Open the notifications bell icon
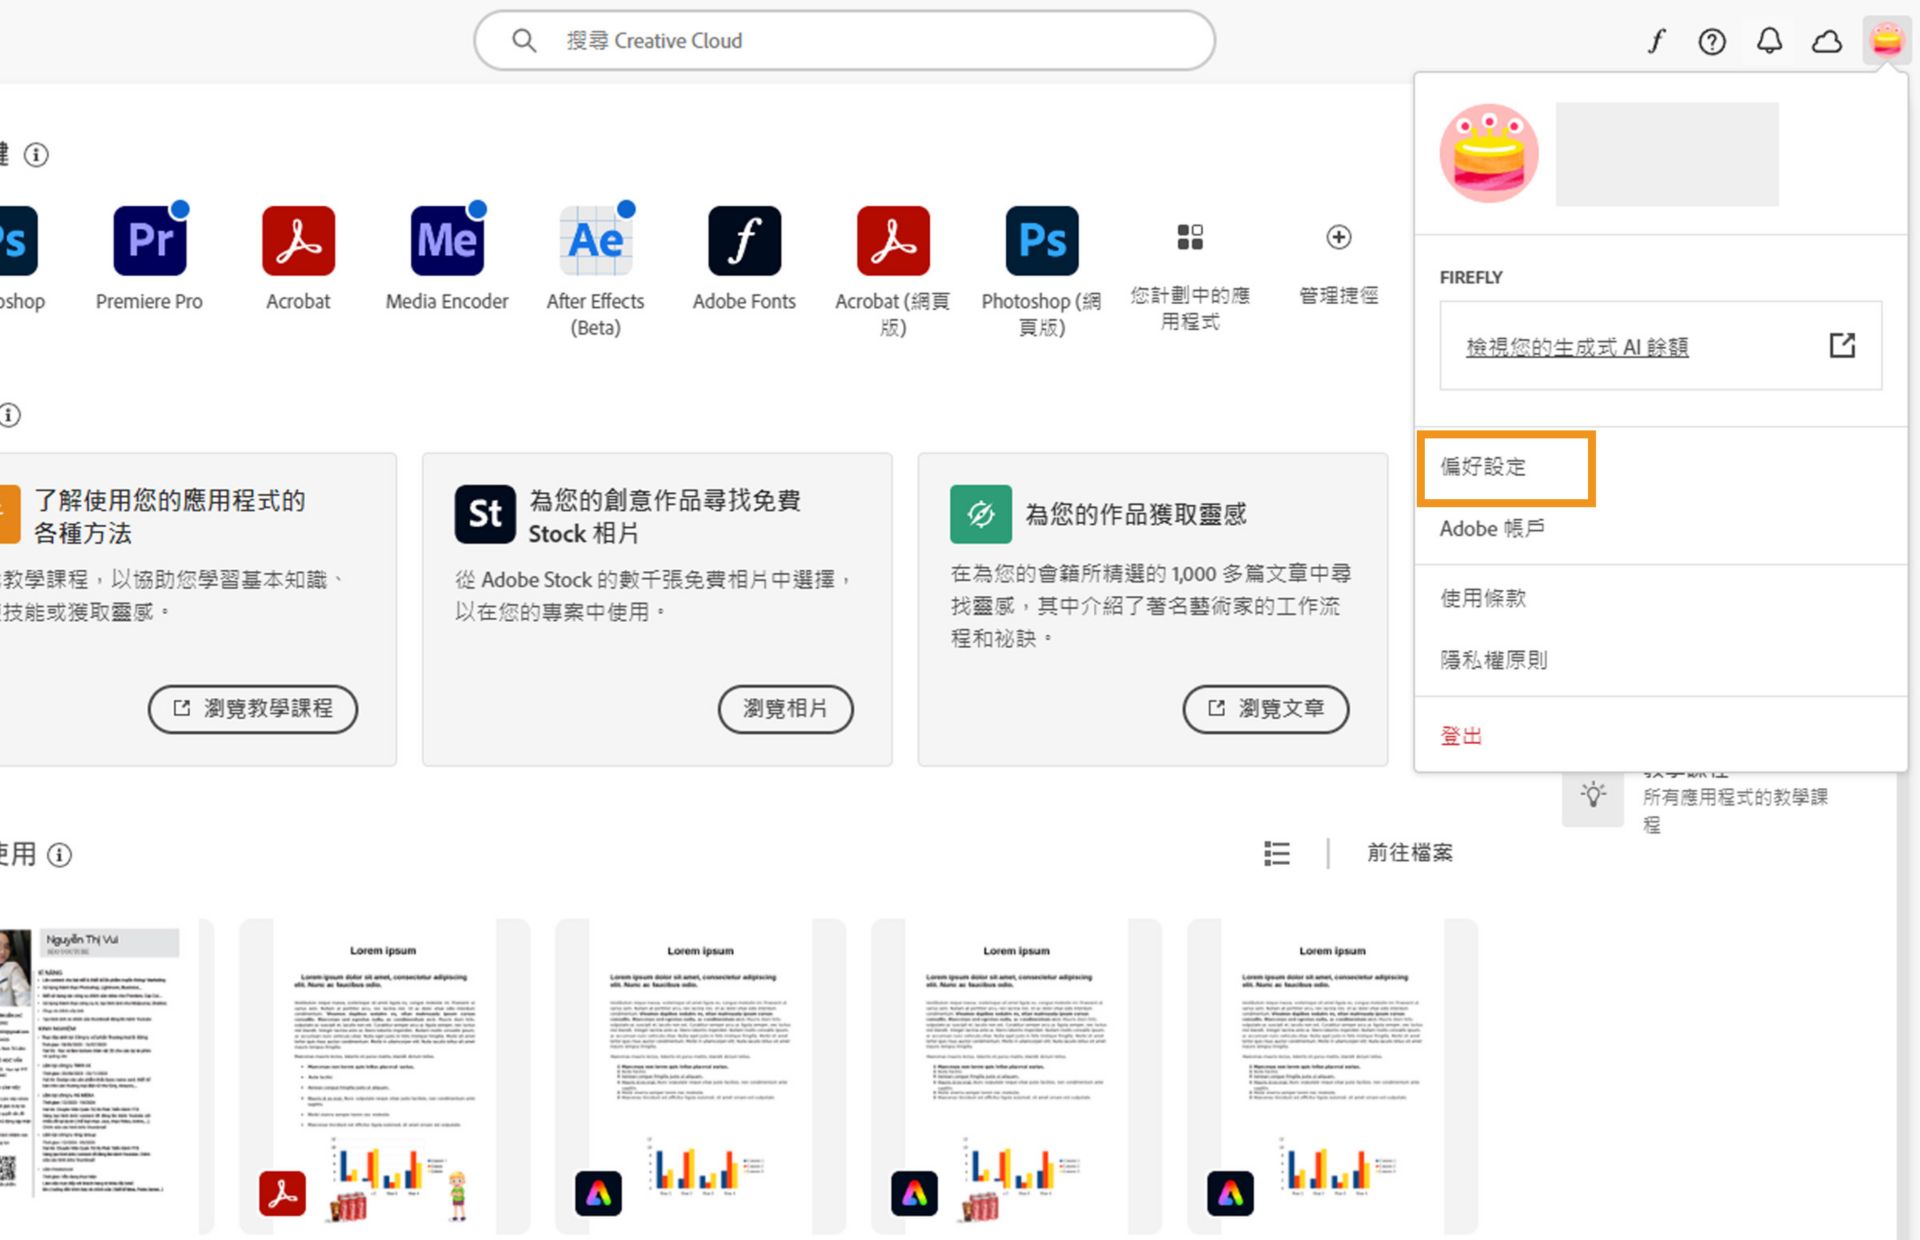The width and height of the screenshot is (1920, 1240). [x=1769, y=41]
